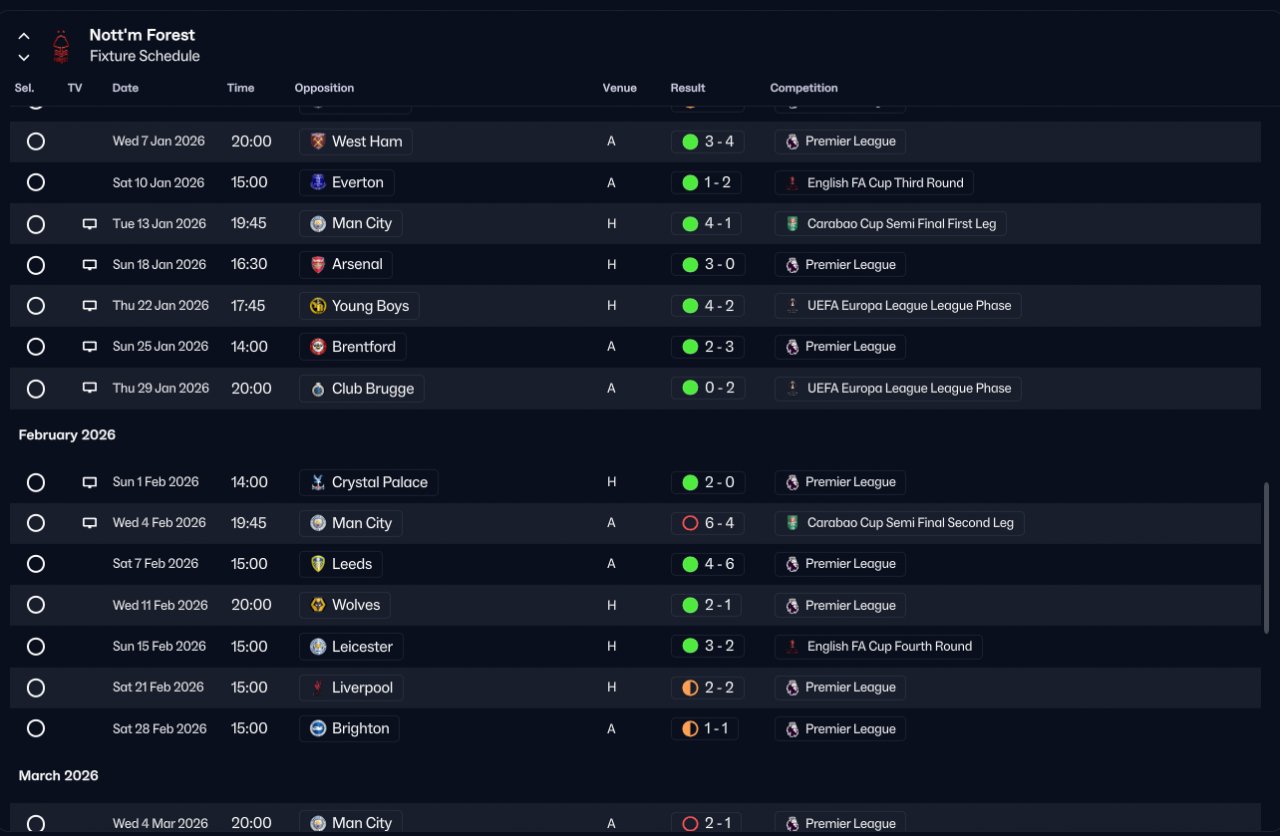
Task: Click the West Ham club badge
Action: 318,142
